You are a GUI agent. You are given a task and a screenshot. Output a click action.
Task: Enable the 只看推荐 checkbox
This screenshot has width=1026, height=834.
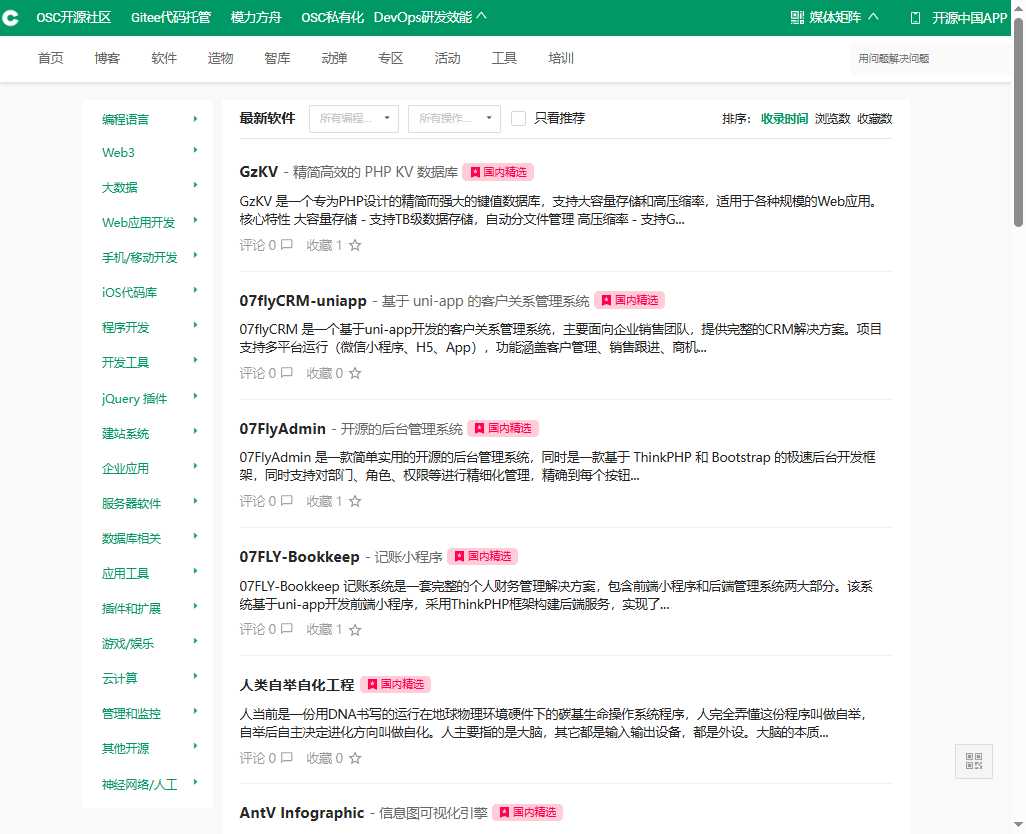[518, 117]
